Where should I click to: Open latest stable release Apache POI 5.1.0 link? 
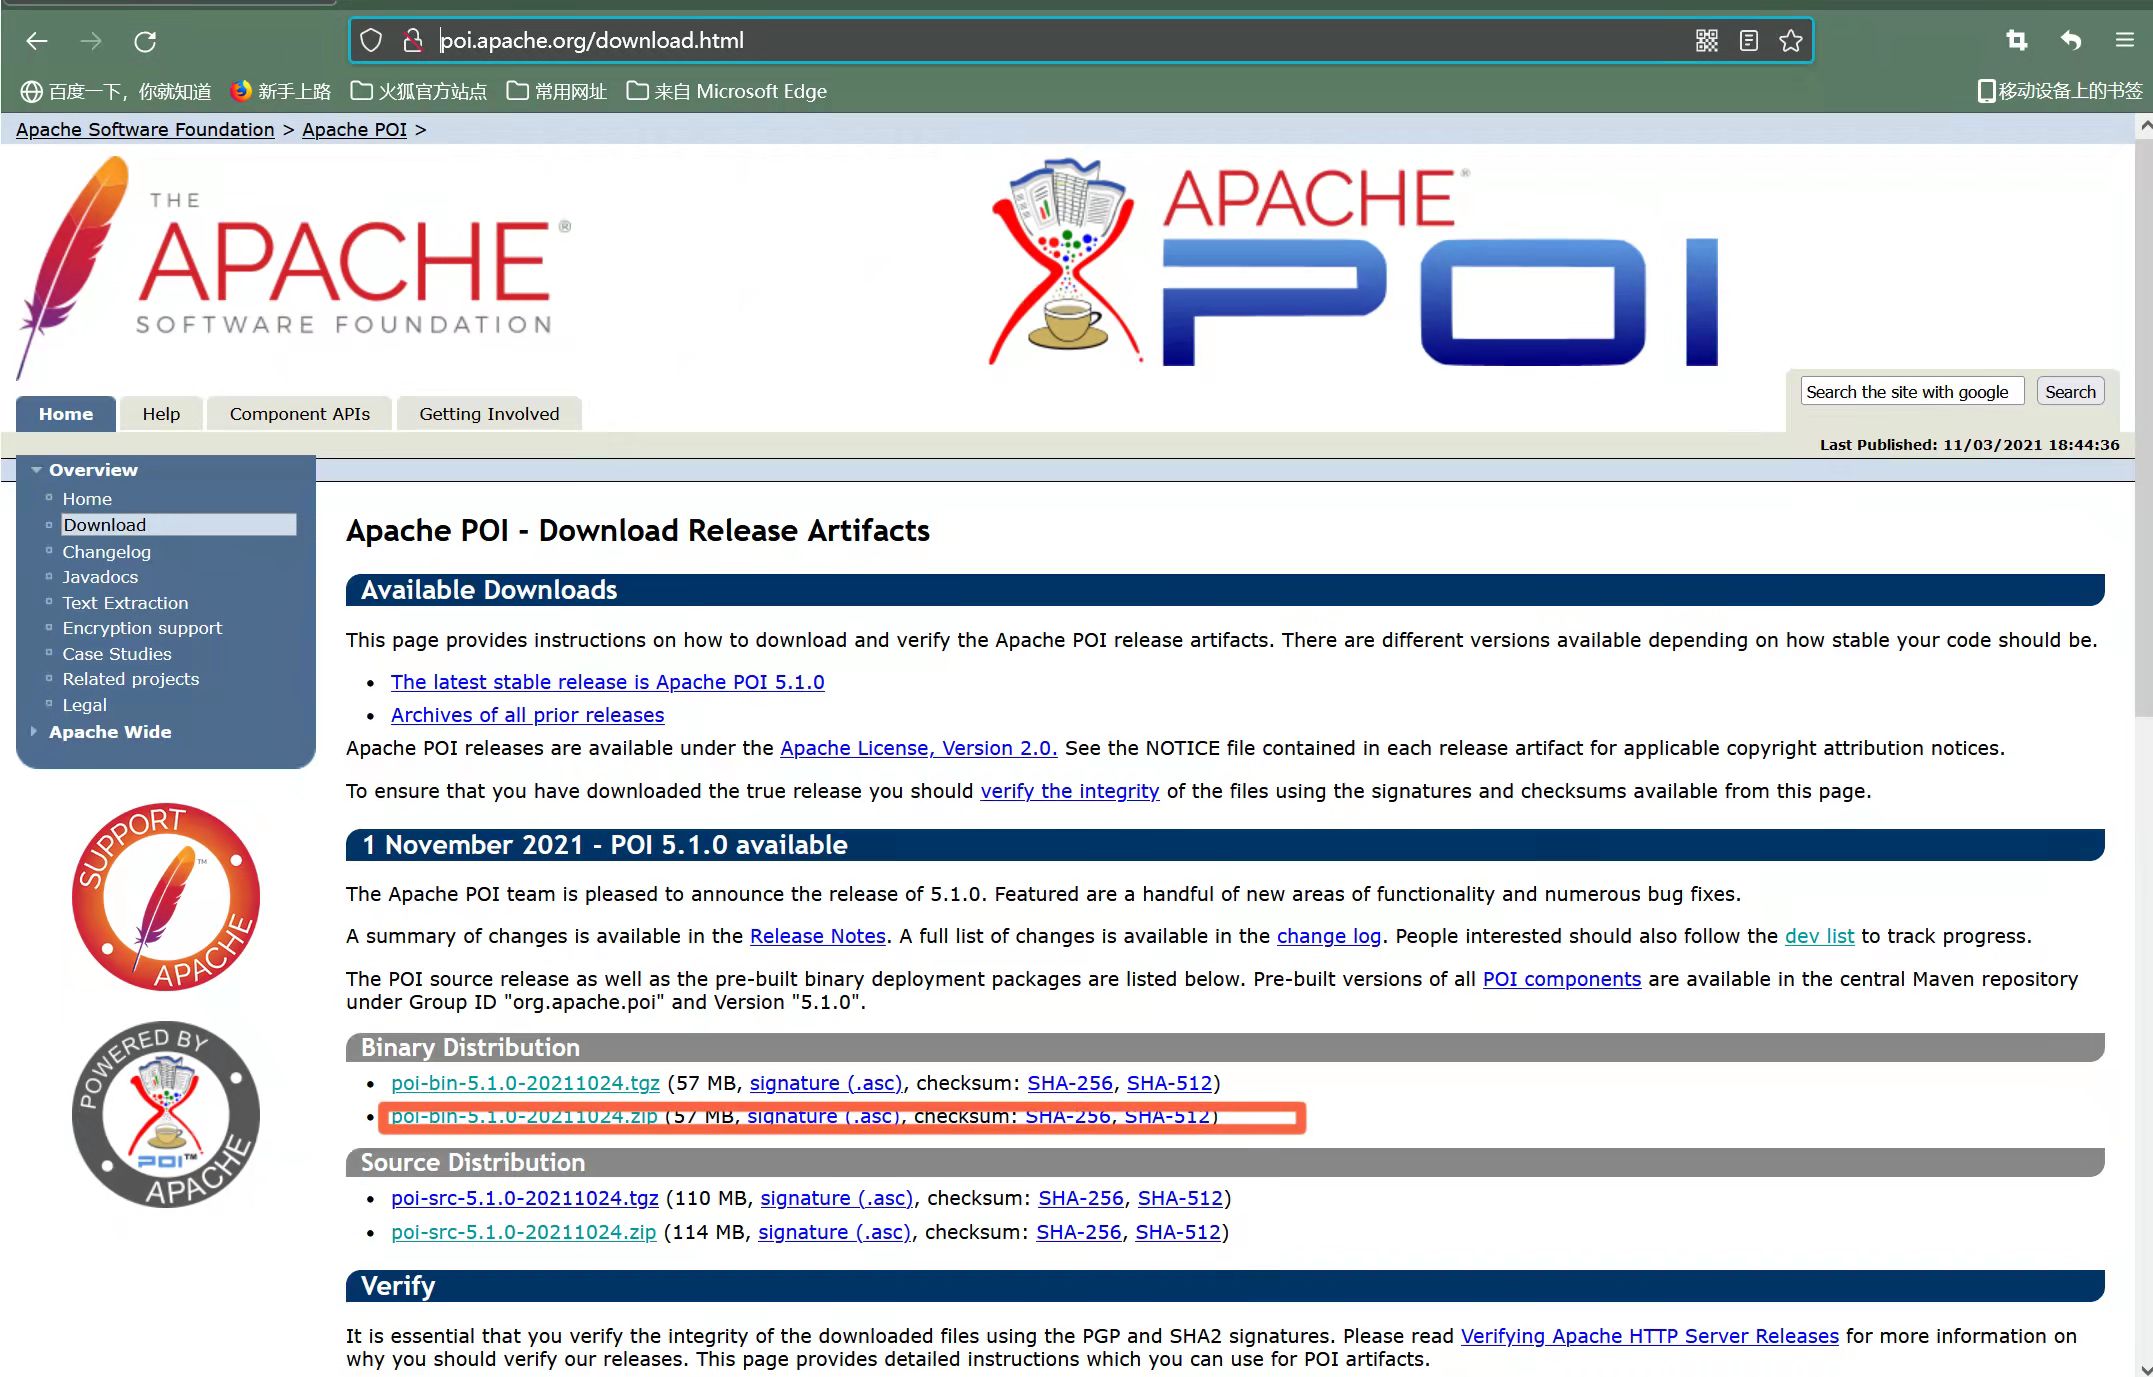pos(607,682)
